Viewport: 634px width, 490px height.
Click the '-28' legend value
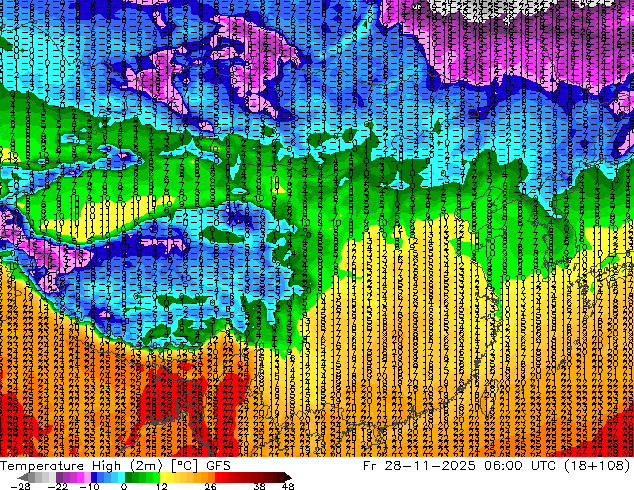[20, 486]
